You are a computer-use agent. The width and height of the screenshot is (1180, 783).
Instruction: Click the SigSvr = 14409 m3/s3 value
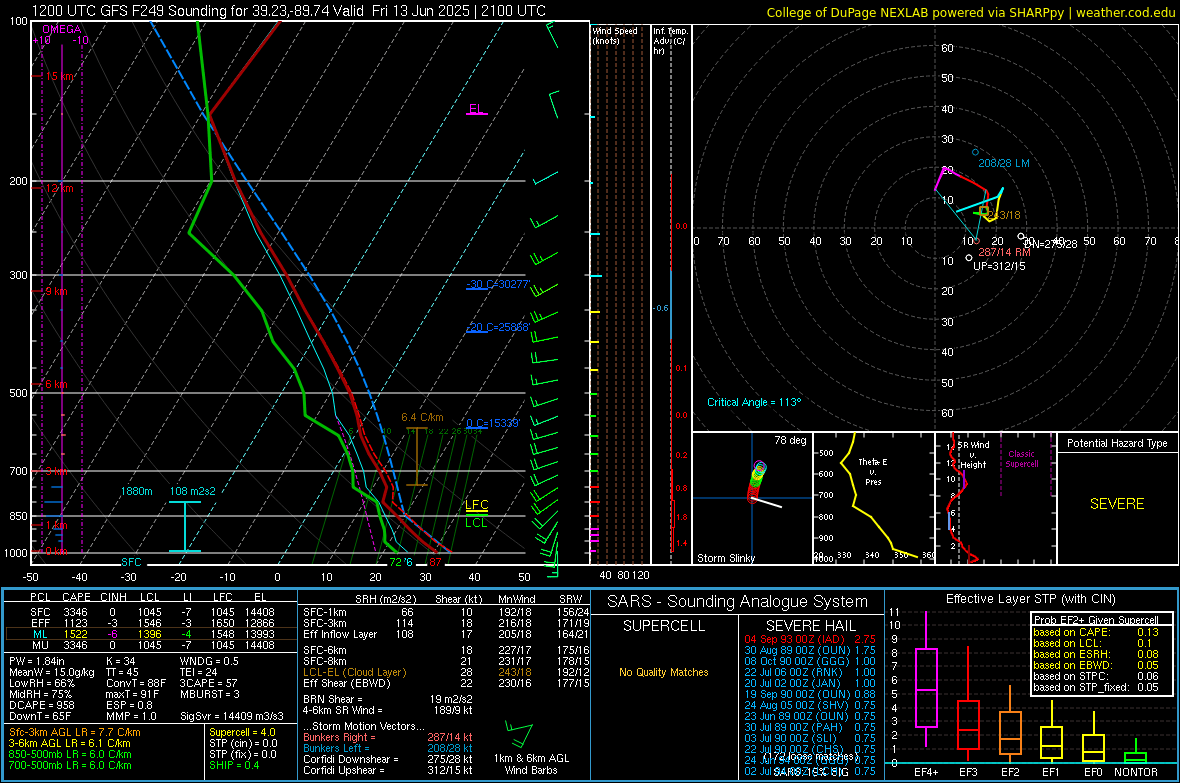click(x=232, y=717)
